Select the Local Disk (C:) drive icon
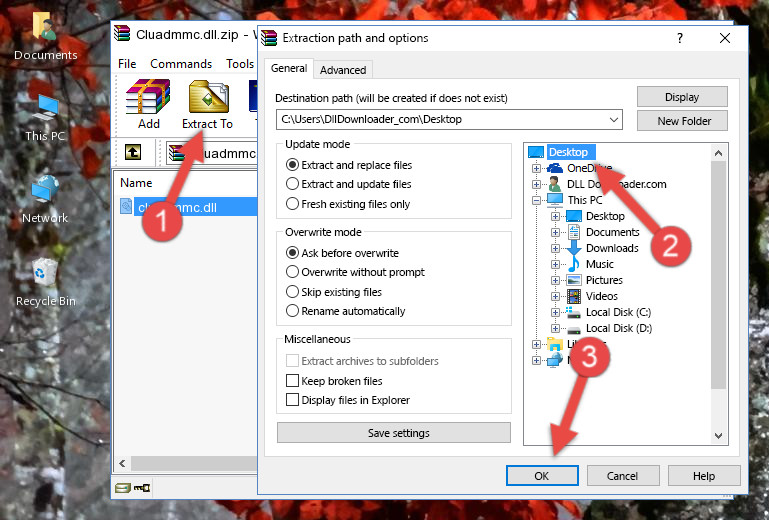The width and height of the screenshot is (769, 520). 573,312
